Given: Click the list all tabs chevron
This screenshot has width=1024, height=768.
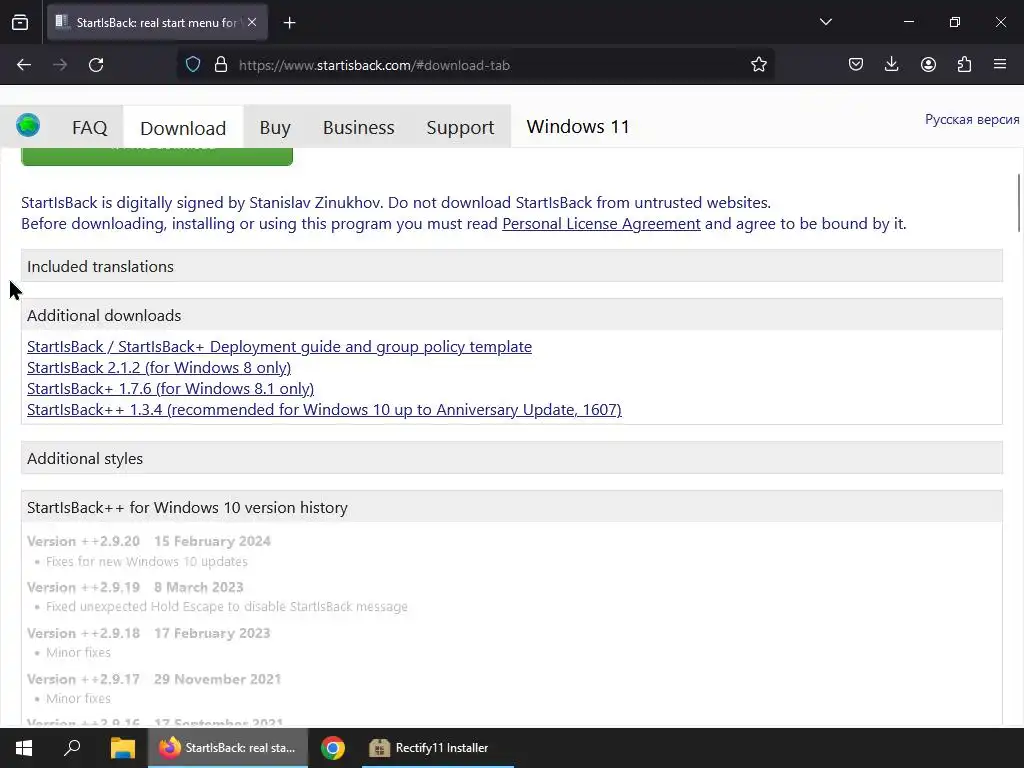Looking at the screenshot, I should pyautogui.click(x=825, y=22).
